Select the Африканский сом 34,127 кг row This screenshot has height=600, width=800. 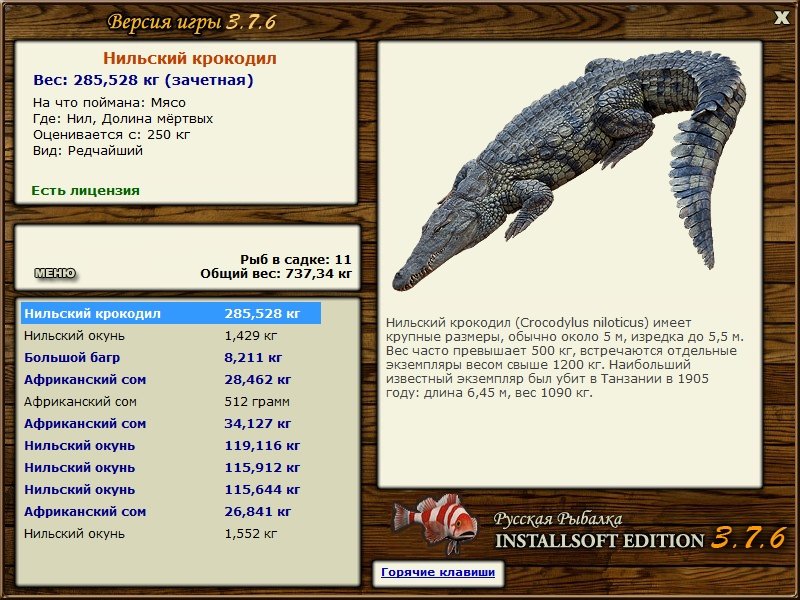[171, 423]
